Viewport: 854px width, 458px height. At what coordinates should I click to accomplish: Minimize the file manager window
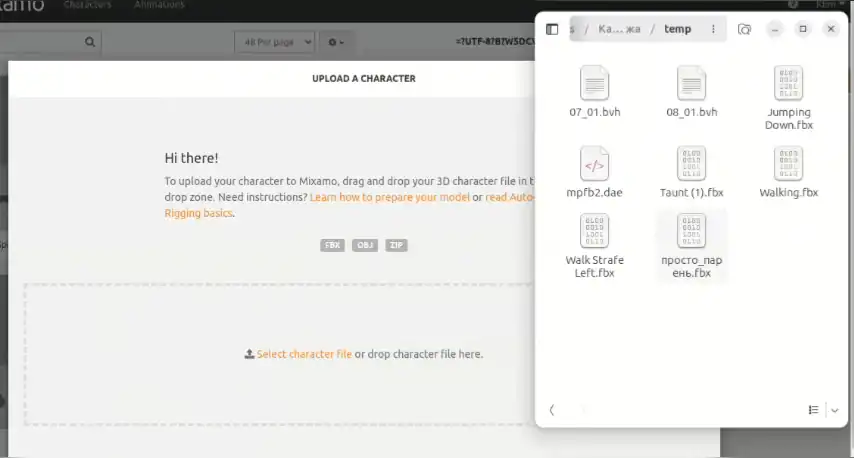774,29
